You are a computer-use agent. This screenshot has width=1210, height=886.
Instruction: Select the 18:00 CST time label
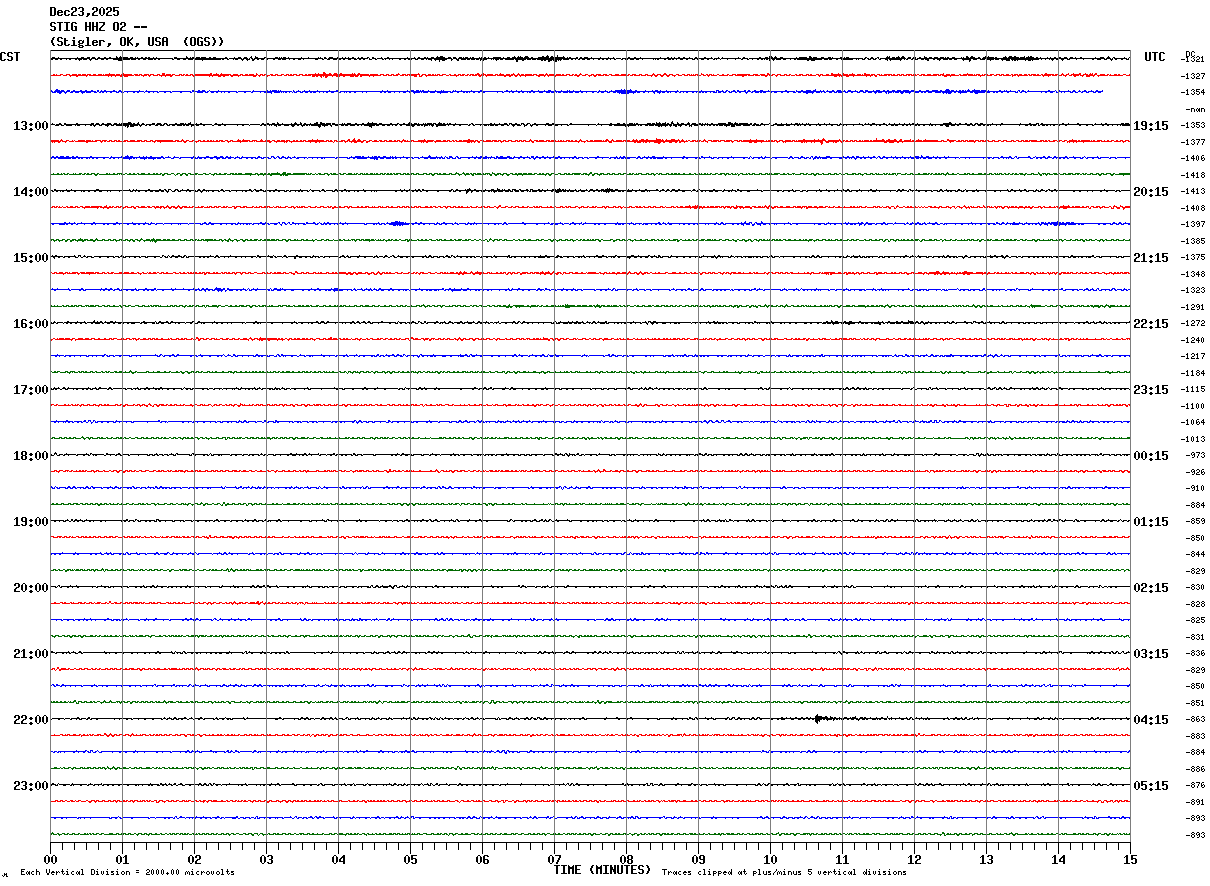pyautogui.click(x=30, y=456)
